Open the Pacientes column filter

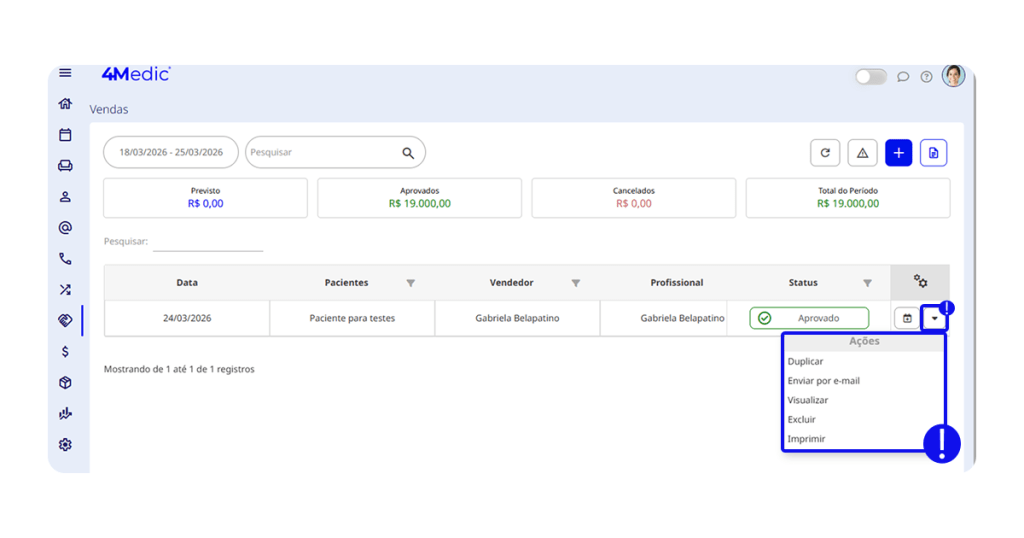coord(410,283)
